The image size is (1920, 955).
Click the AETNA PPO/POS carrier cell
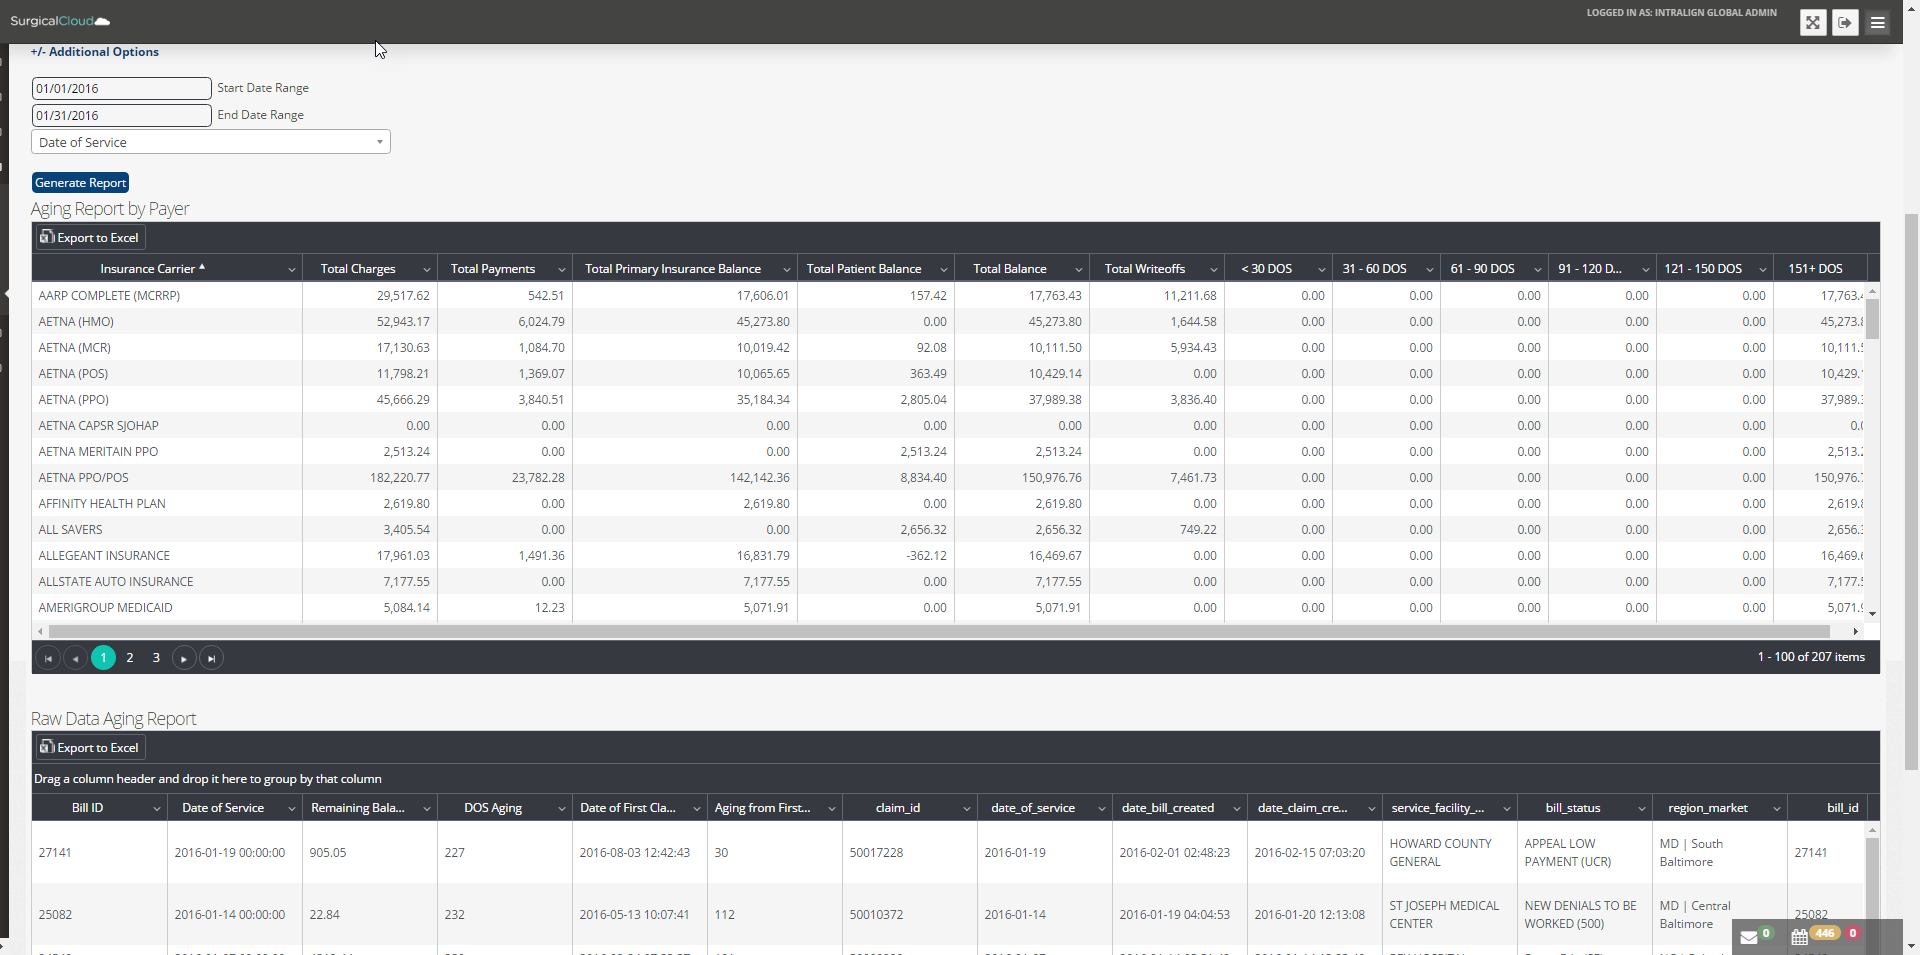(x=167, y=478)
